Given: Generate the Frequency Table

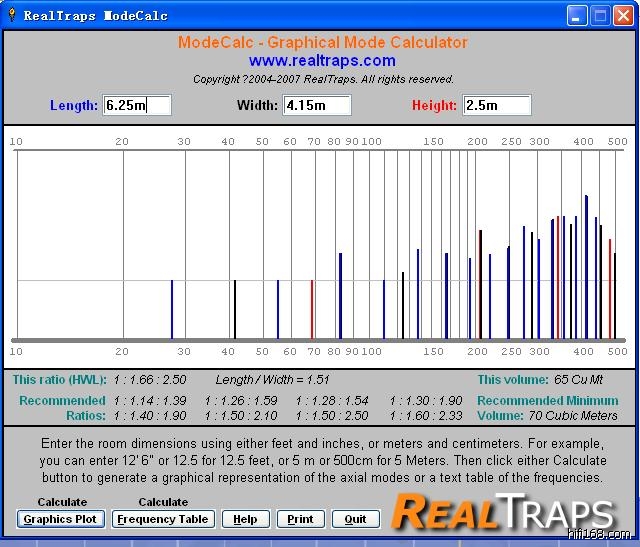Looking at the screenshot, I should tap(162, 519).
